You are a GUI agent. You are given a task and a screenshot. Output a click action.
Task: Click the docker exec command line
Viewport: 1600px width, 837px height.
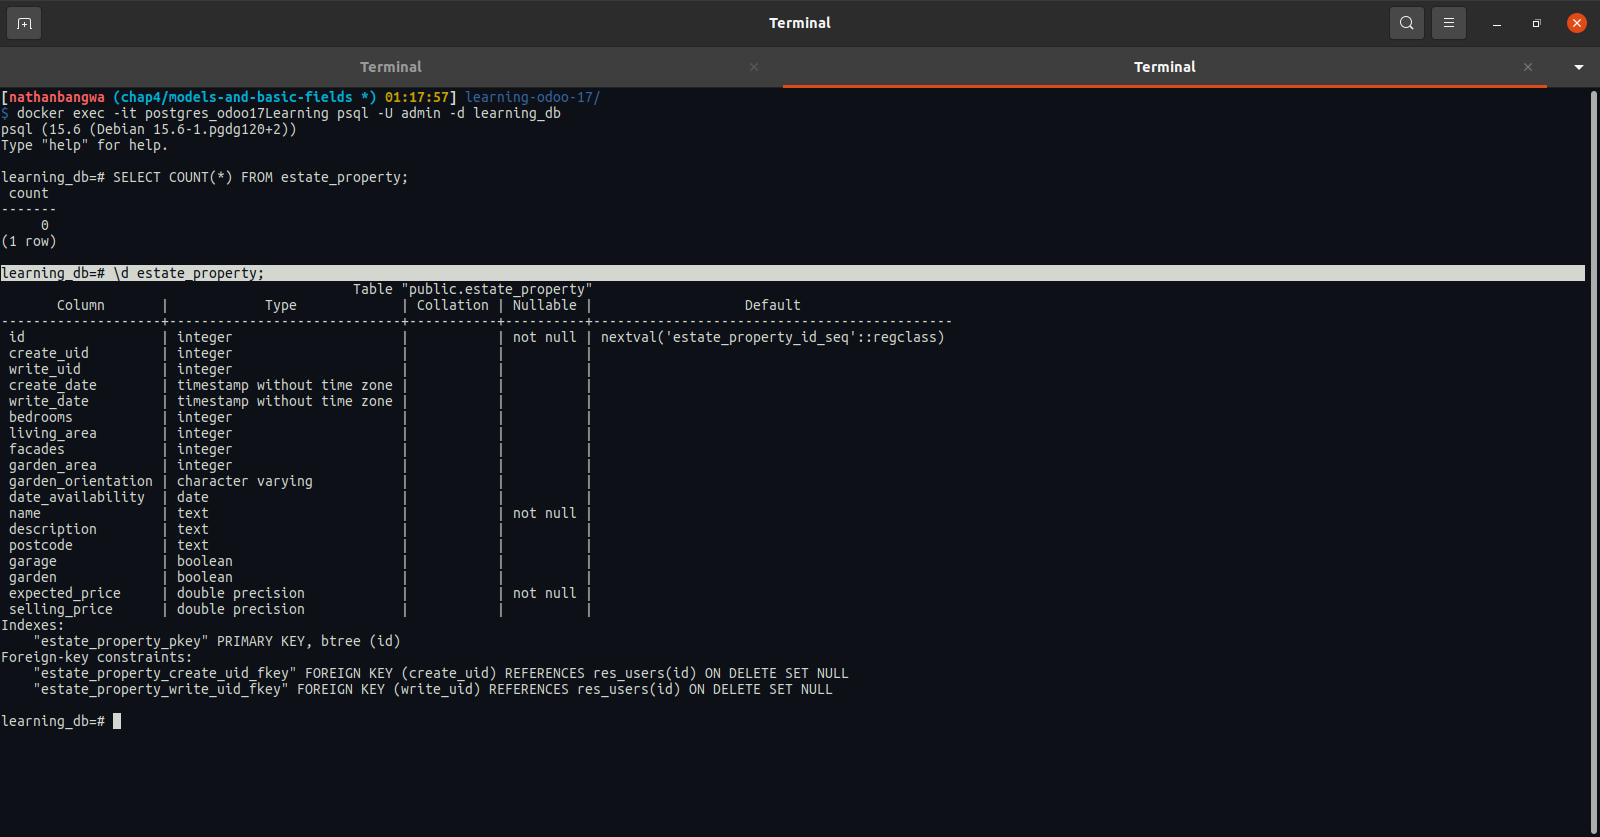click(281, 113)
